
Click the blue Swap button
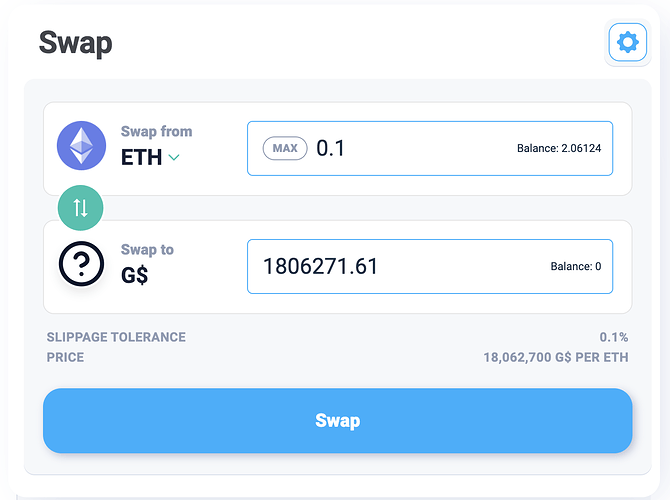[x=338, y=421]
